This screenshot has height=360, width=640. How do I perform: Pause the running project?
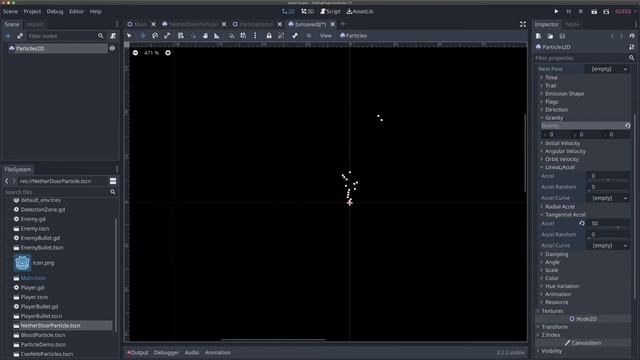tap(568, 11)
